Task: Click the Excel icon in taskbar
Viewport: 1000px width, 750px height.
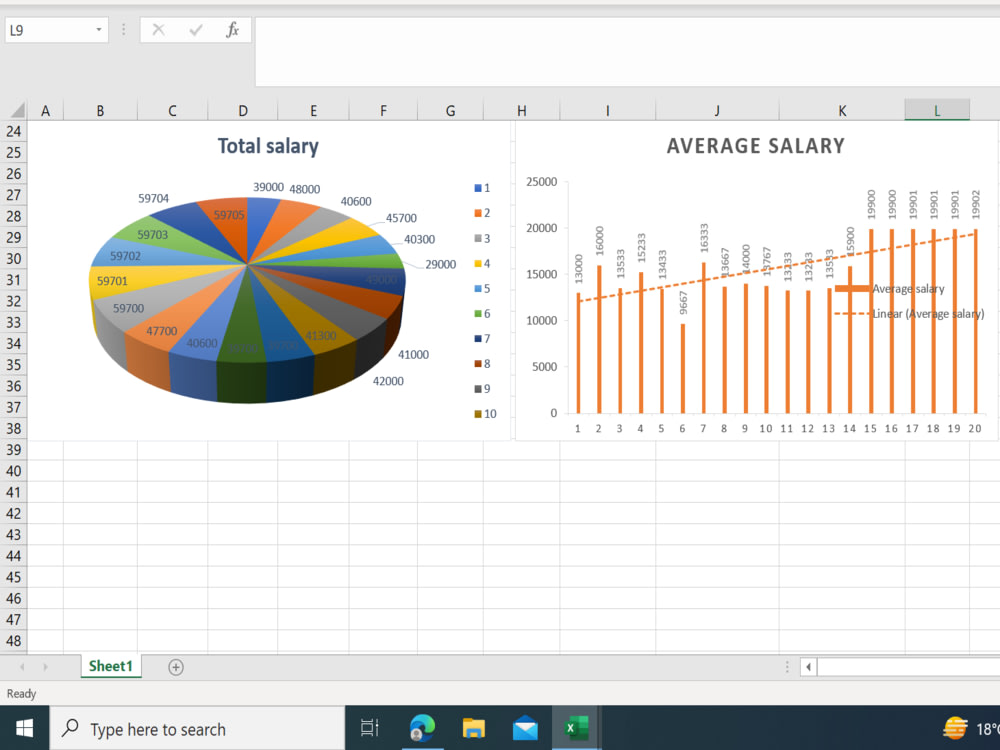Action: (576, 728)
